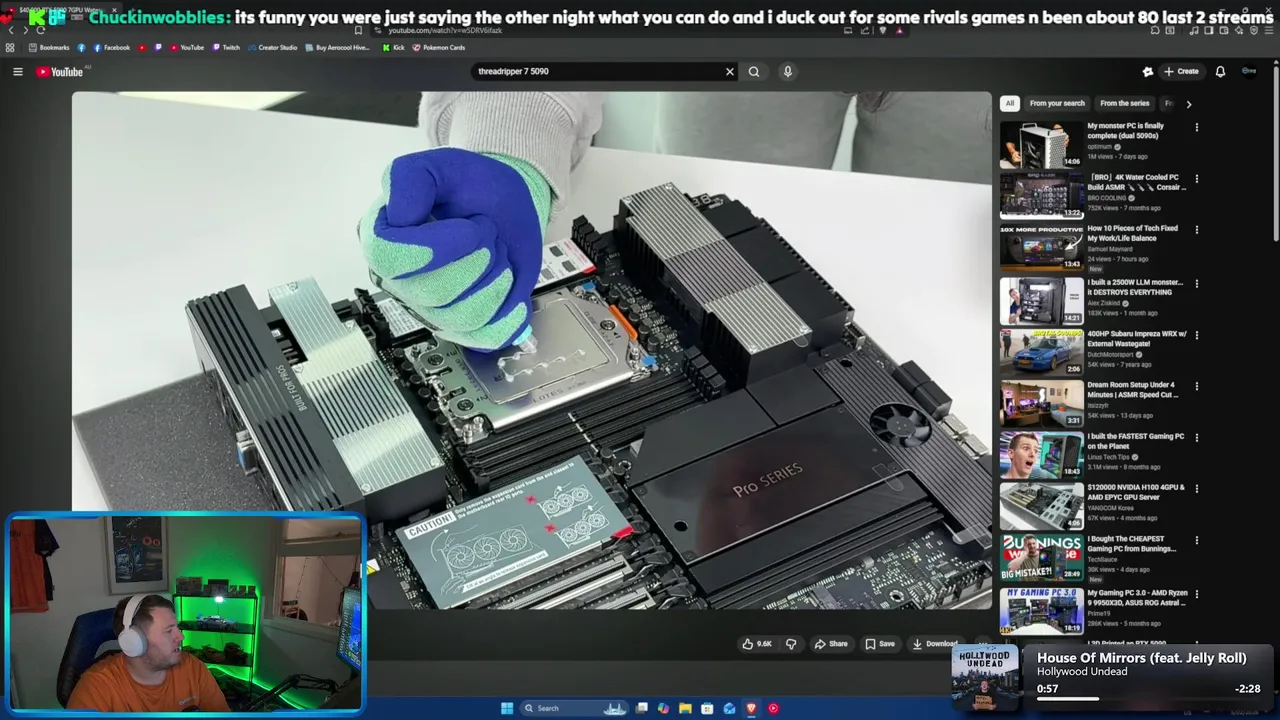The width and height of the screenshot is (1280, 720).
Task: Open the Windows Start menu
Action: click(x=507, y=708)
